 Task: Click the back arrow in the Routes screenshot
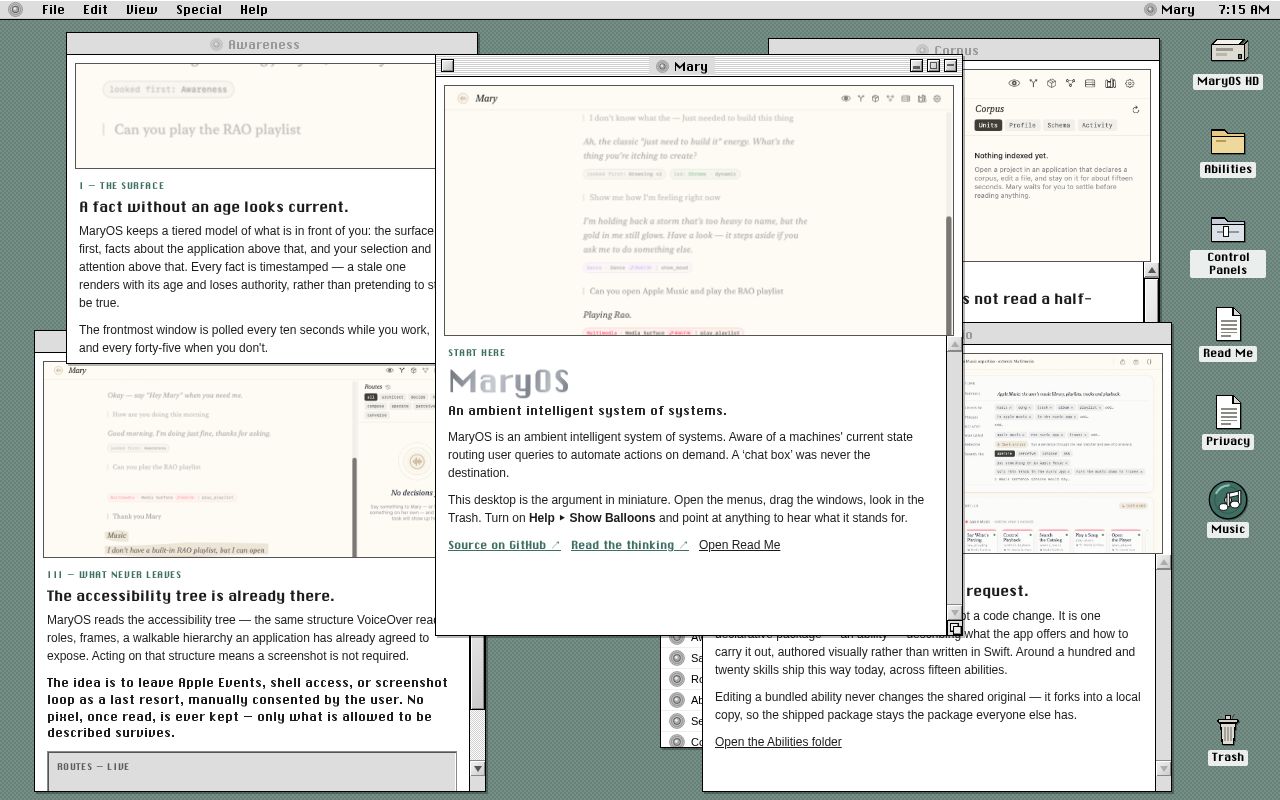pos(59,370)
